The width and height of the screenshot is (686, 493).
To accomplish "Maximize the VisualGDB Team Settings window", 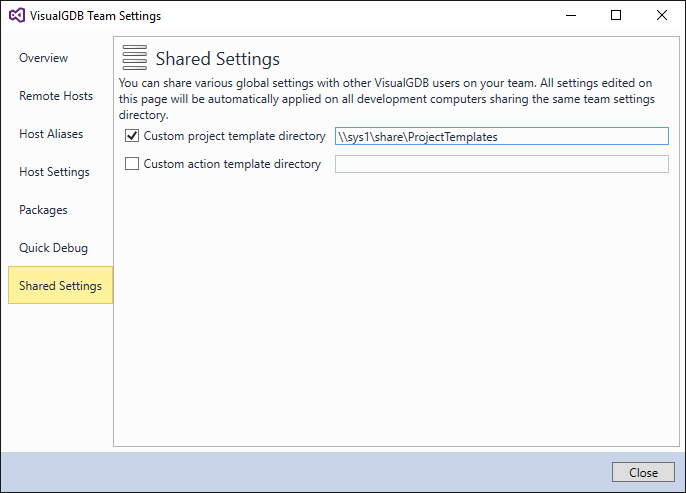I will point(616,15).
